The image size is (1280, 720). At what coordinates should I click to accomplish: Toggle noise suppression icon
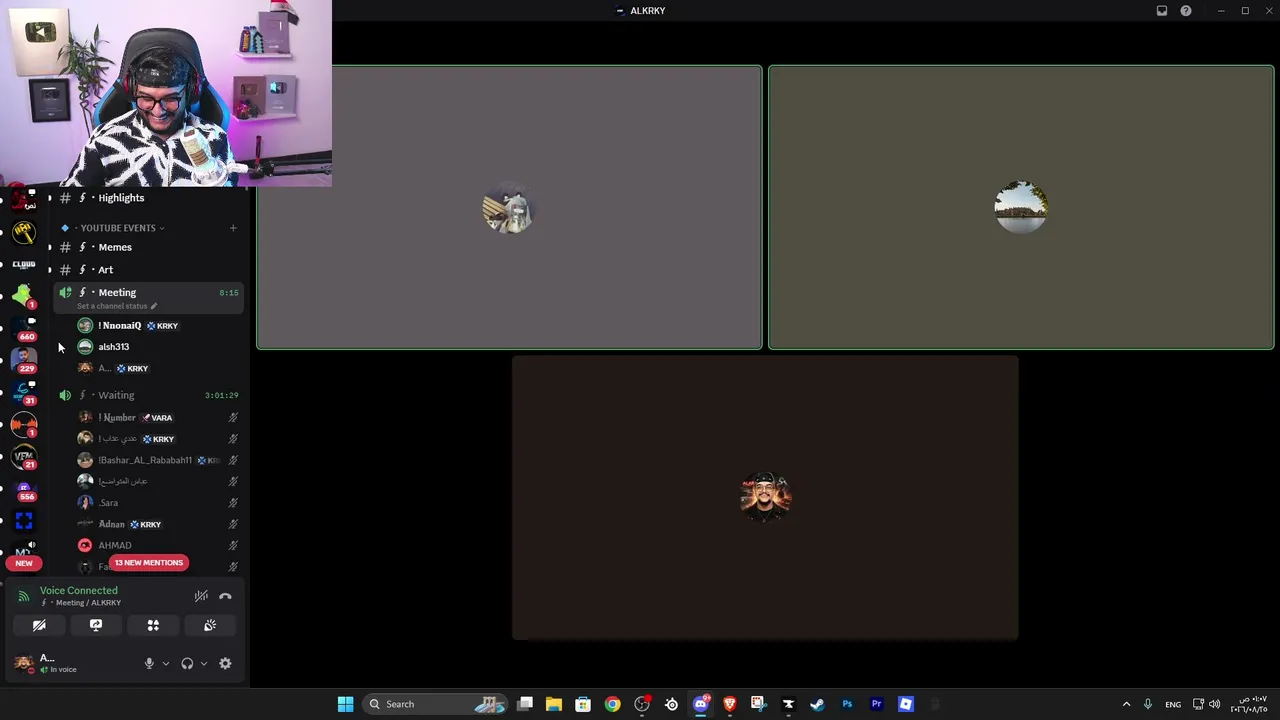tap(201, 596)
